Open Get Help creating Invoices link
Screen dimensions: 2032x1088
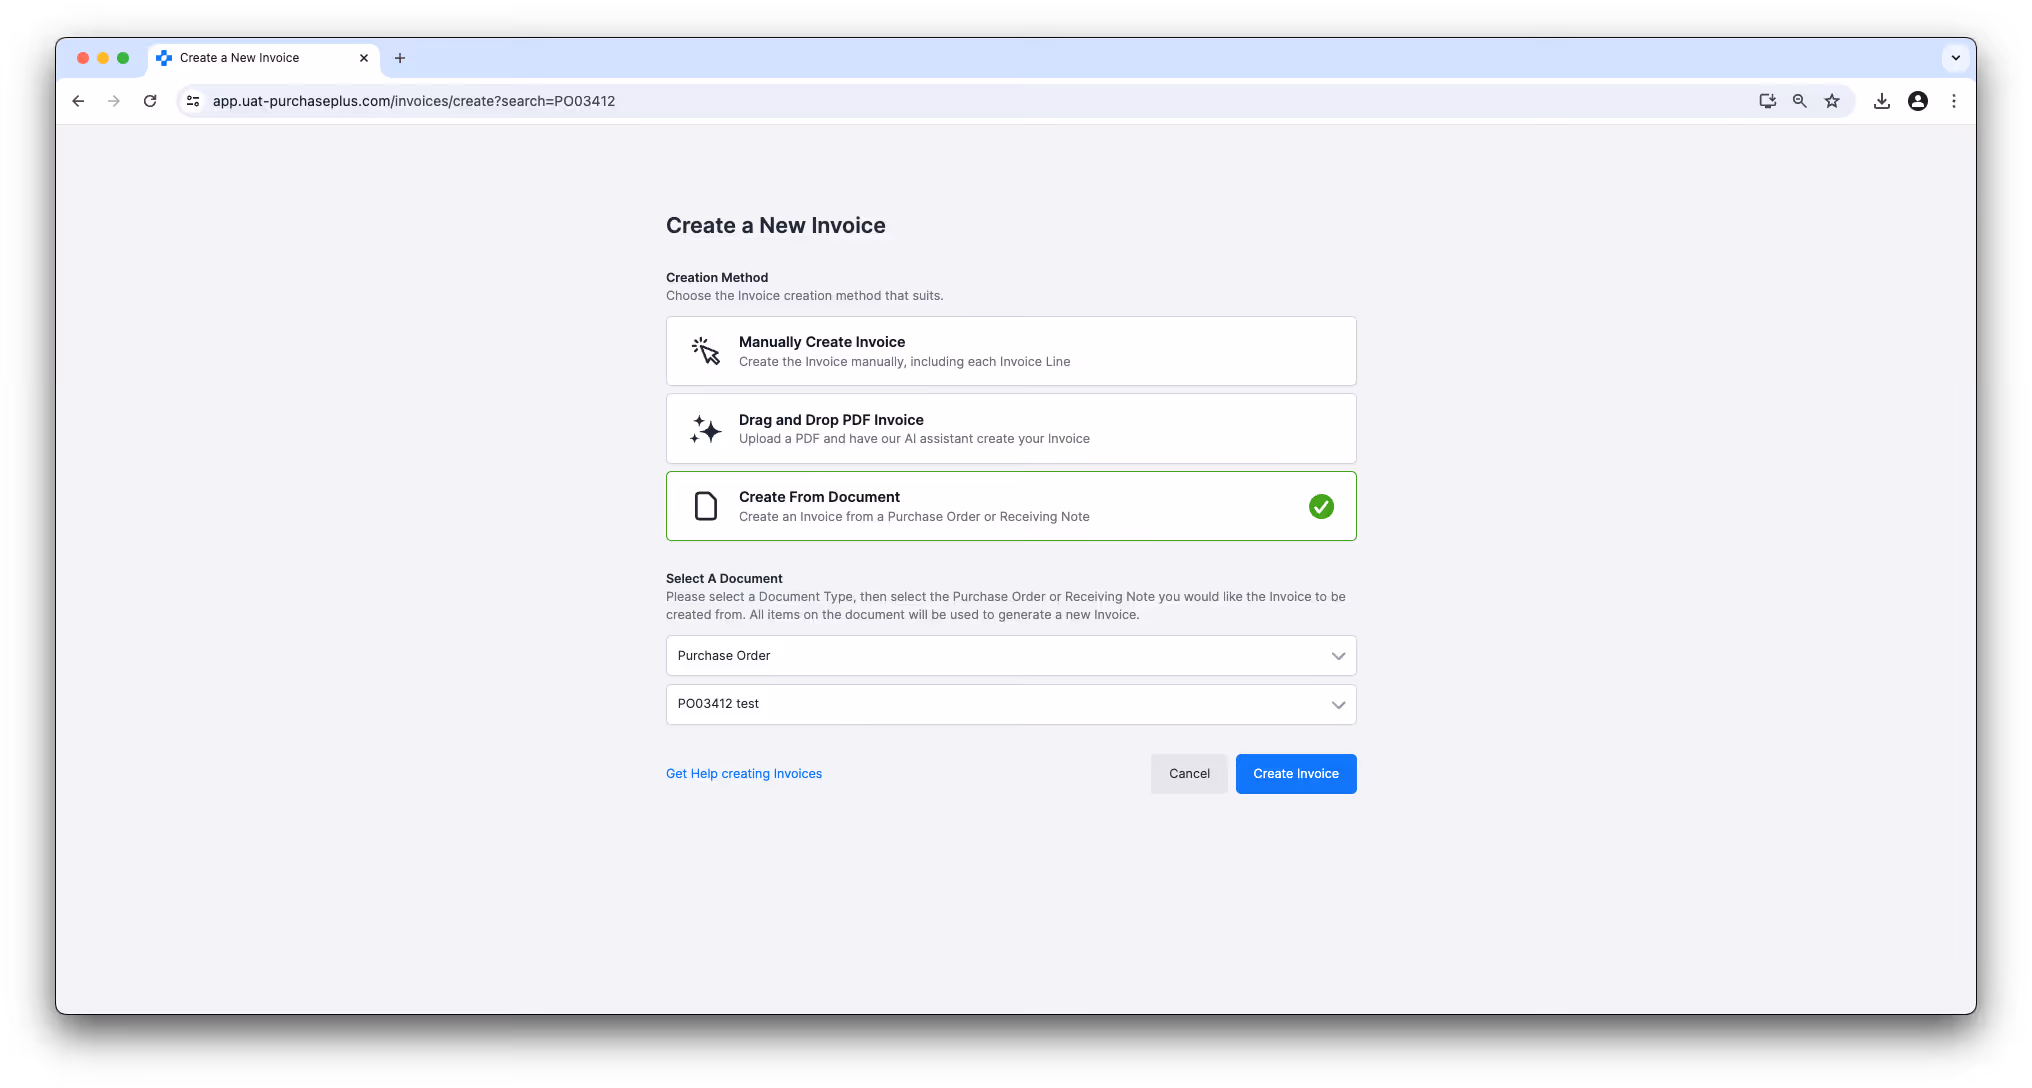point(743,774)
